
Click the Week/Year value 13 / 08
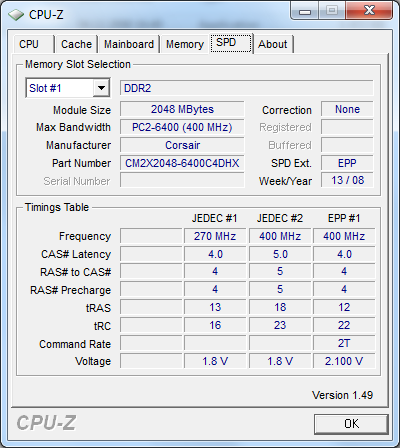[347, 180]
